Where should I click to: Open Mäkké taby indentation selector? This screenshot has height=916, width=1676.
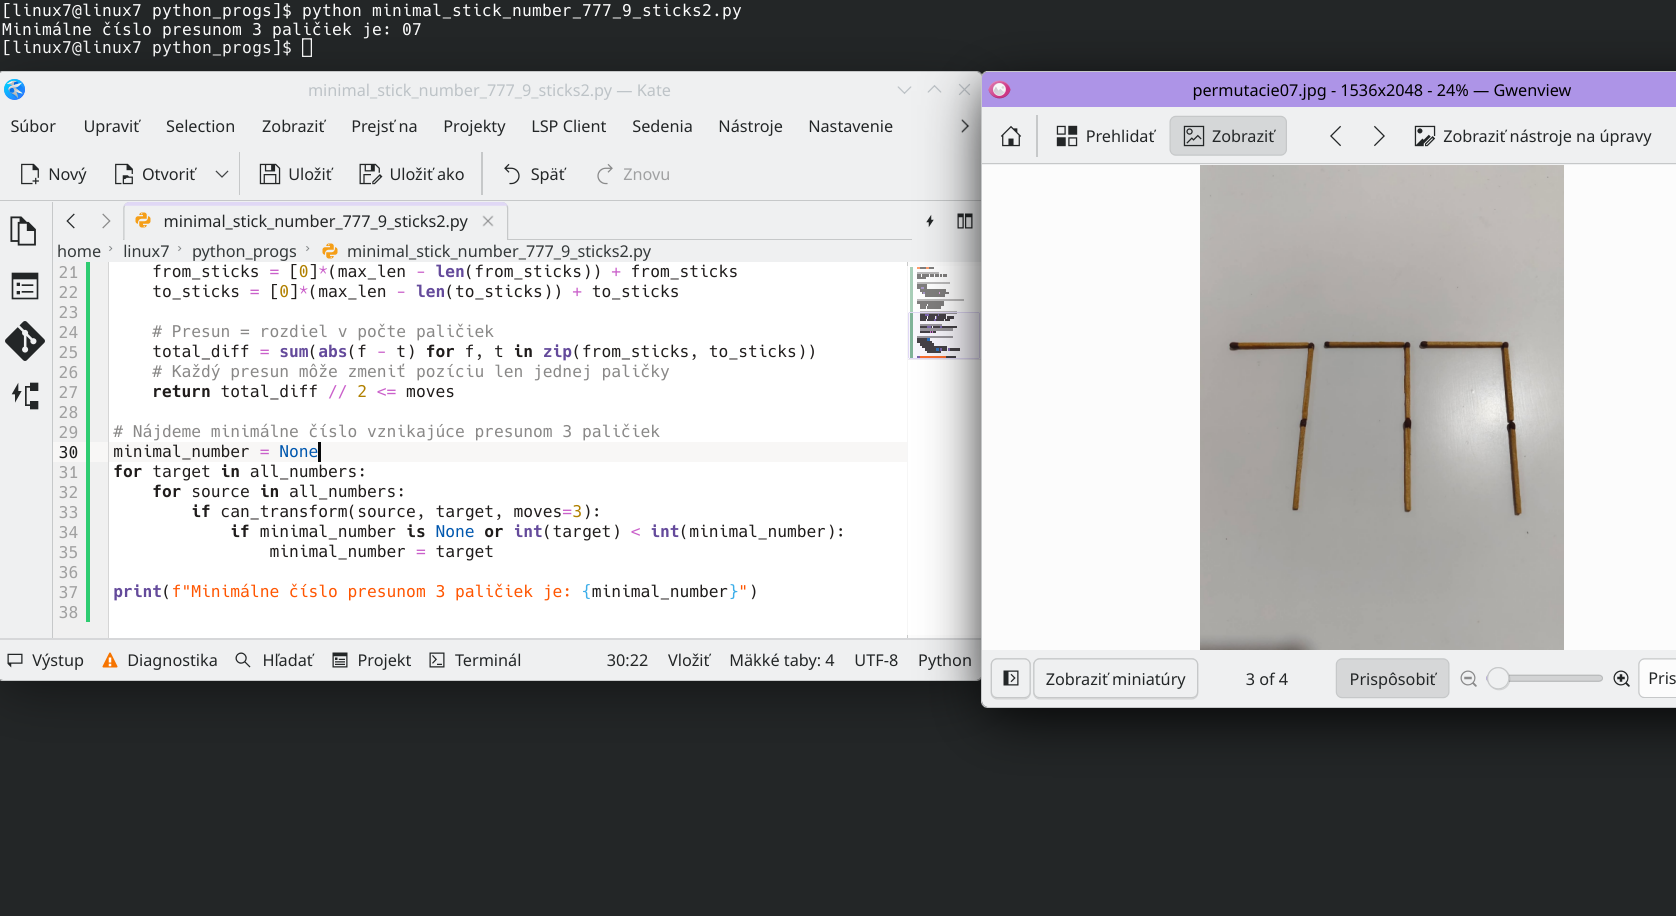(x=781, y=660)
